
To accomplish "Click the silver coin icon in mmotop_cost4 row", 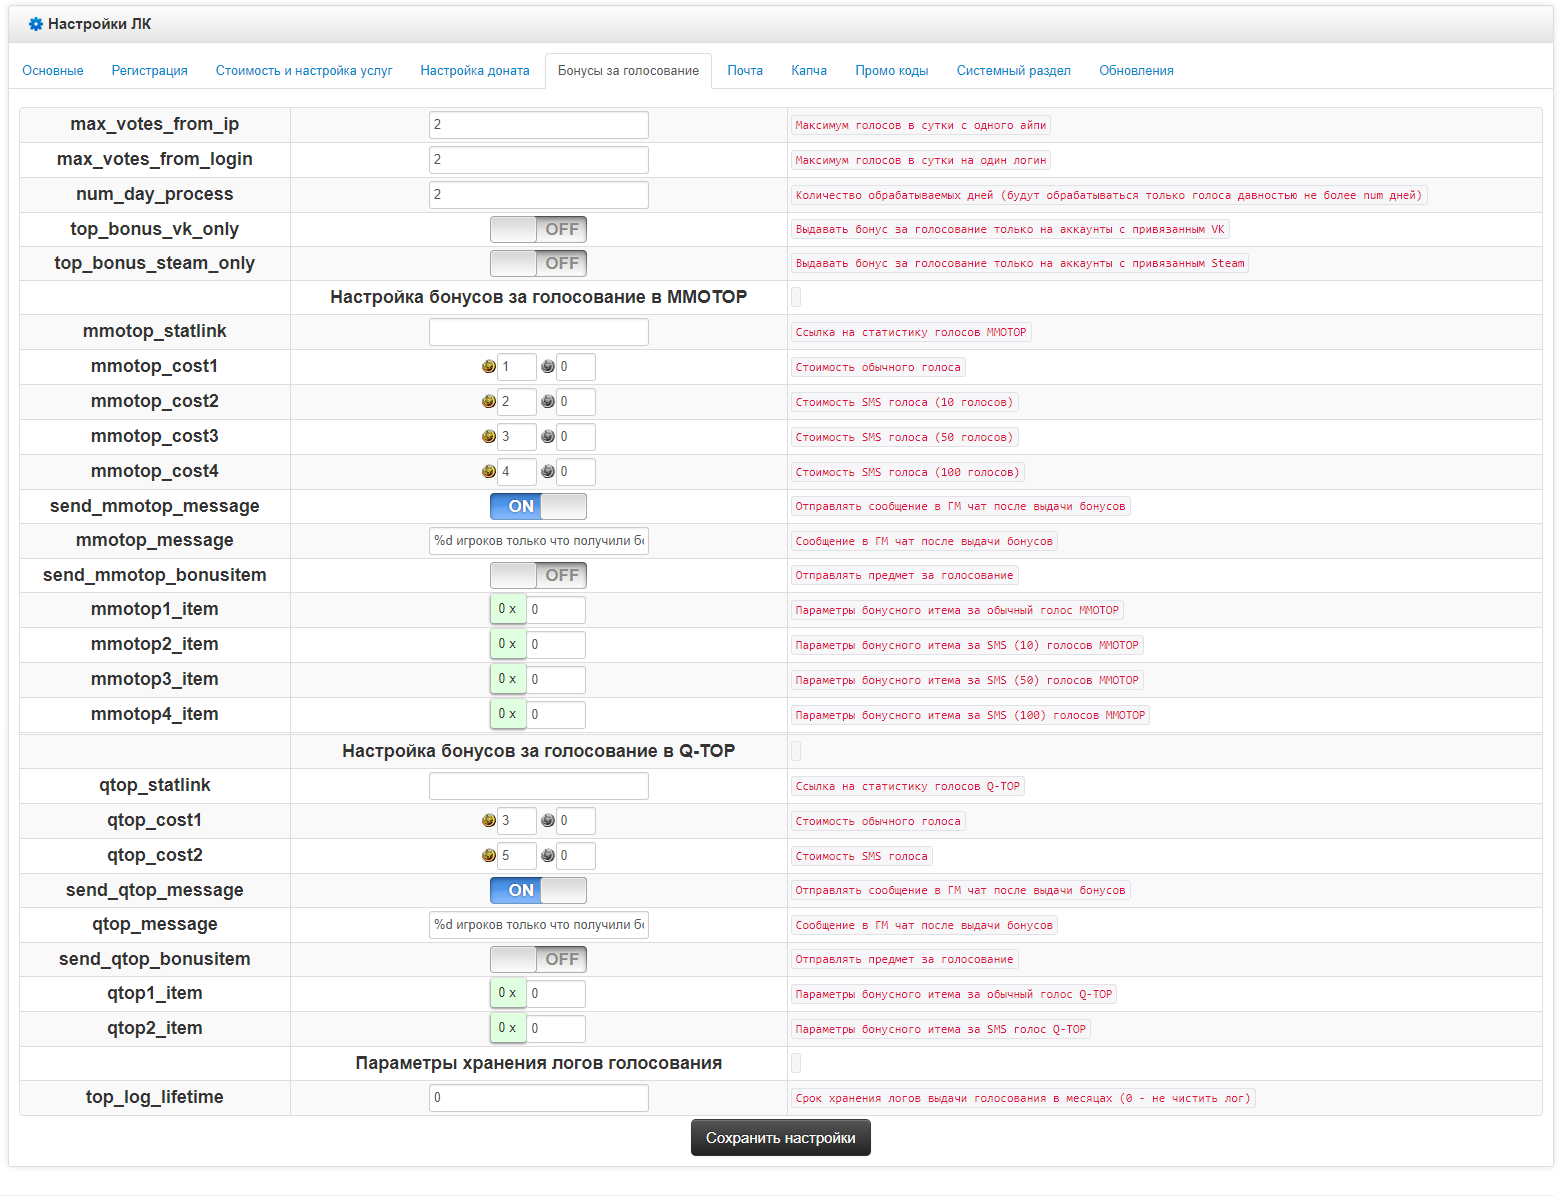I will click(x=547, y=472).
